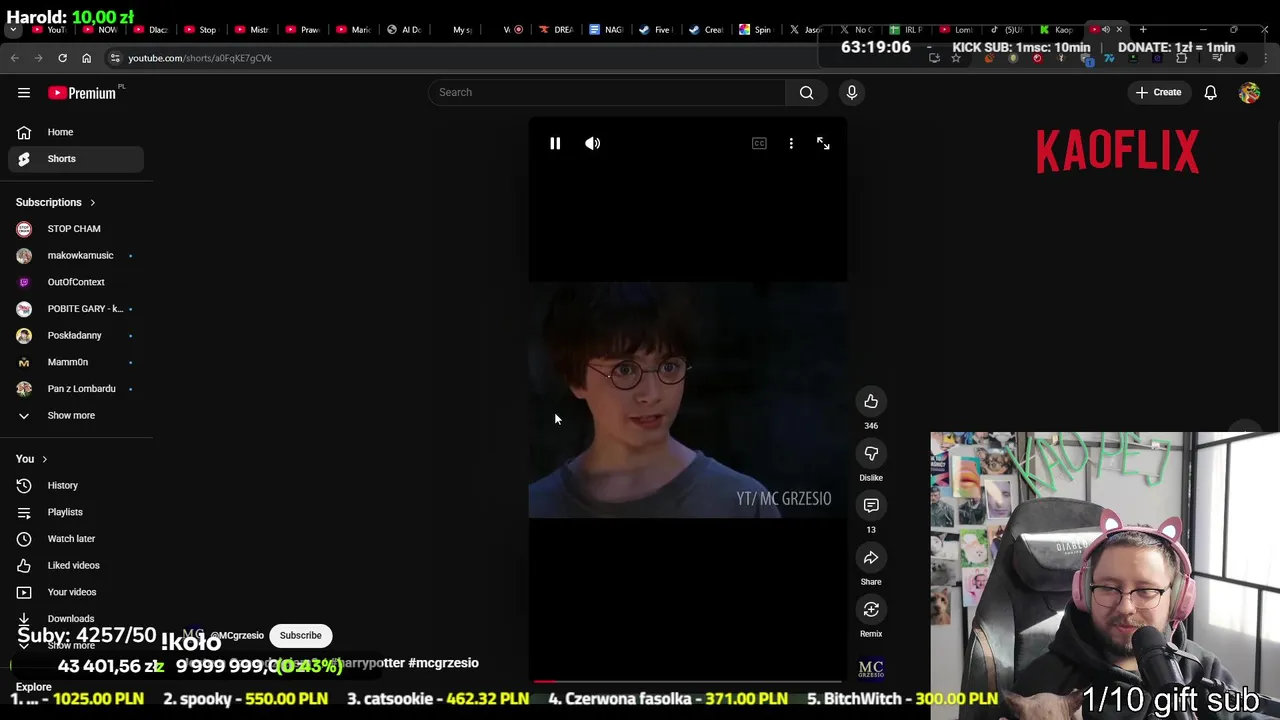Image resolution: width=1280 pixels, height=720 pixels.
Task: Open the POBITE GARY channel
Action: coord(76,308)
